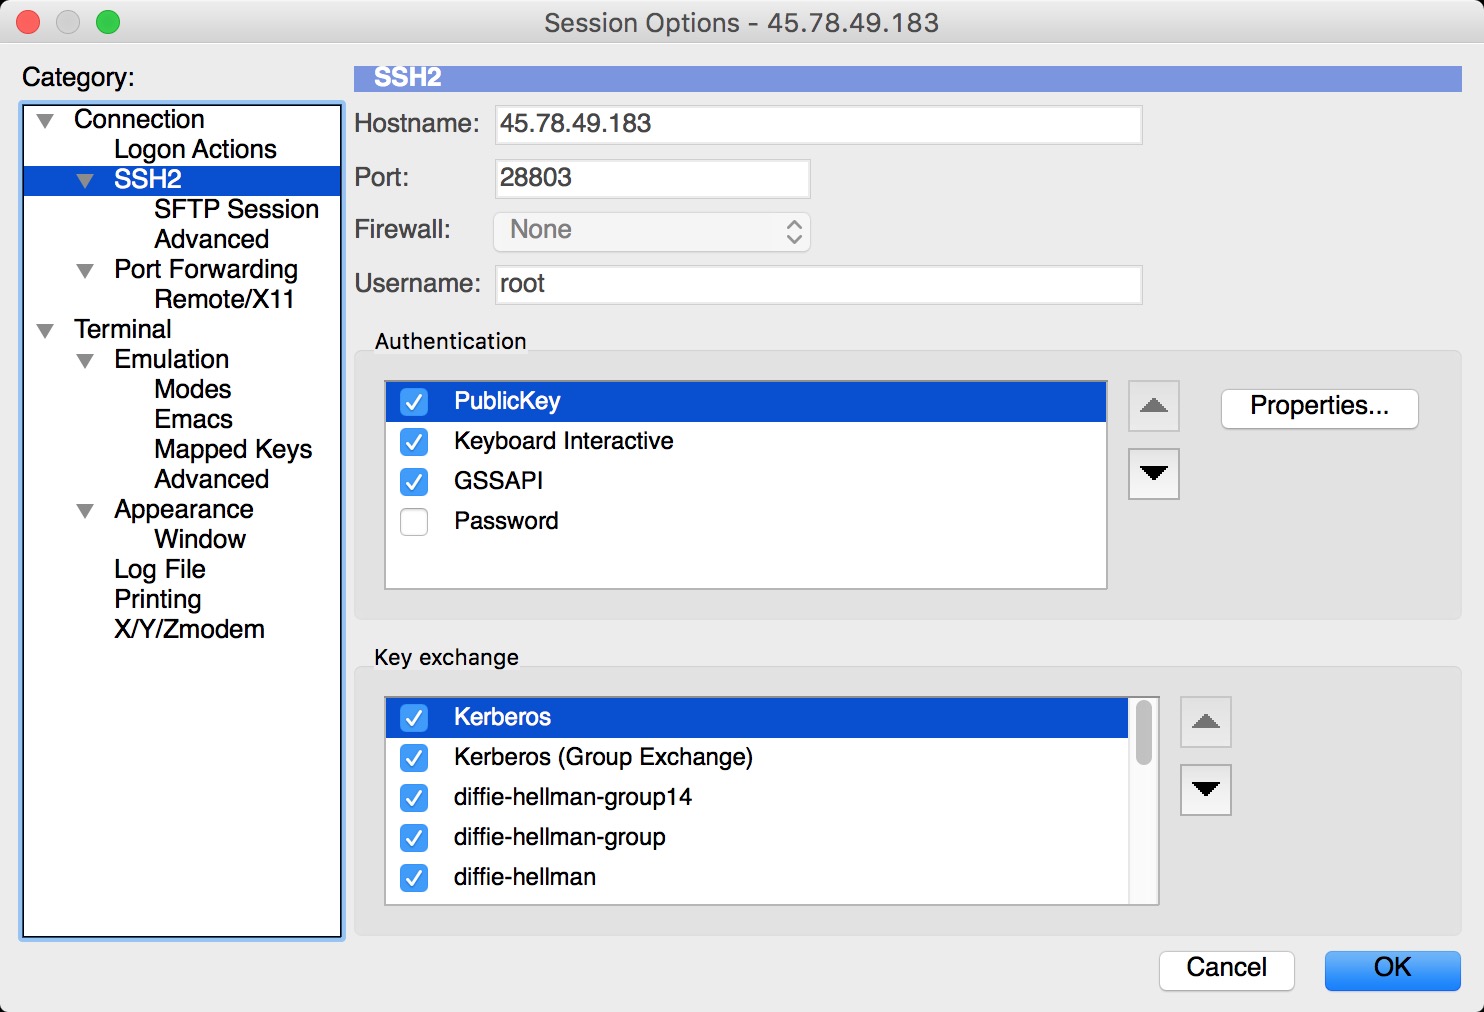Collapse the Terminal tree category

(45, 331)
